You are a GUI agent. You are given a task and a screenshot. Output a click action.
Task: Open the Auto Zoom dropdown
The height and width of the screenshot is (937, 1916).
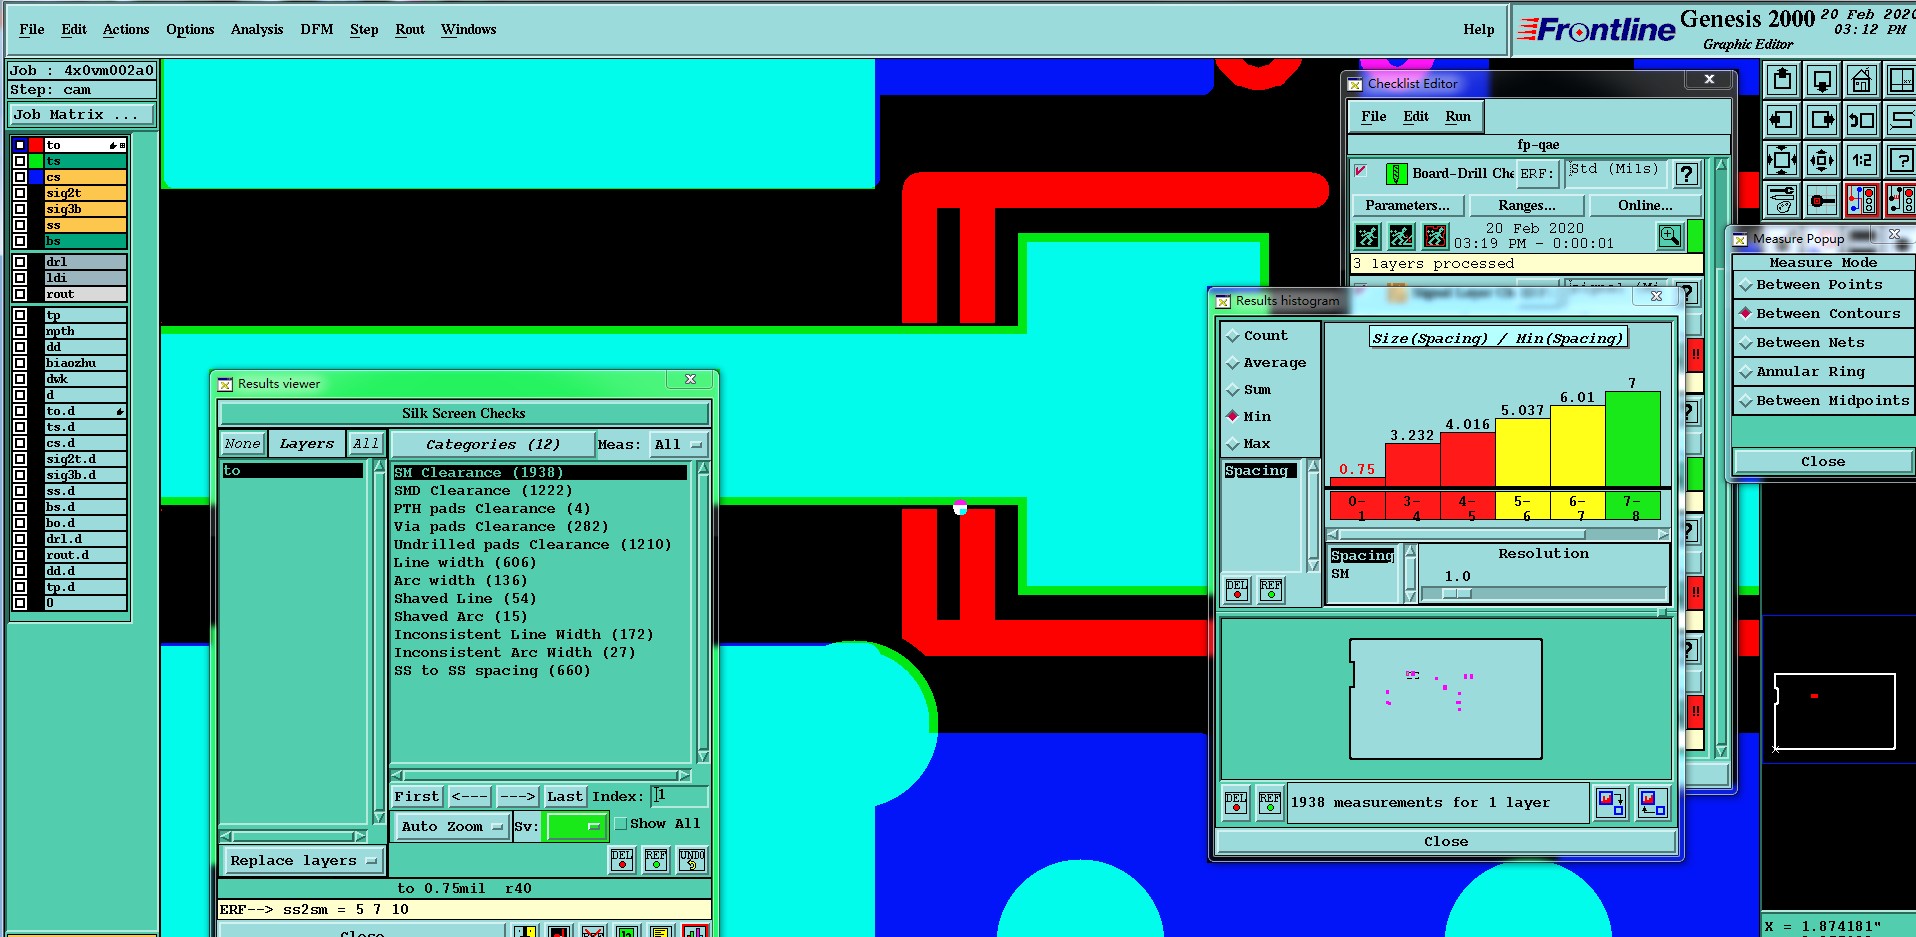[x=451, y=827]
